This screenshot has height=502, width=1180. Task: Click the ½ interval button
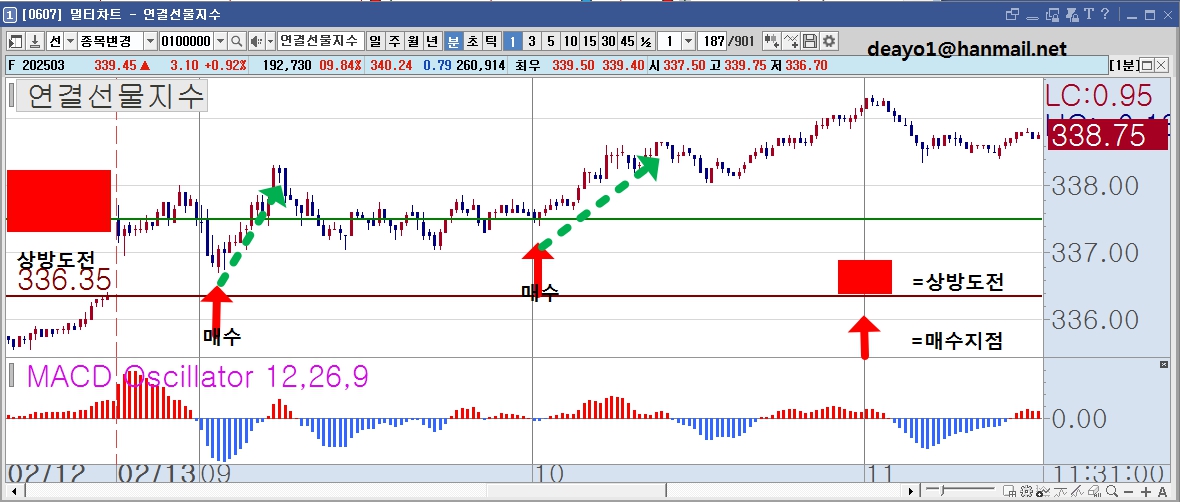point(646,41)
